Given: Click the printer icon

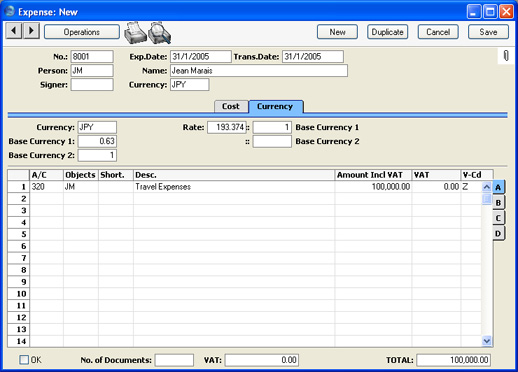Looking at the screenshot, I should click(135, 33).
